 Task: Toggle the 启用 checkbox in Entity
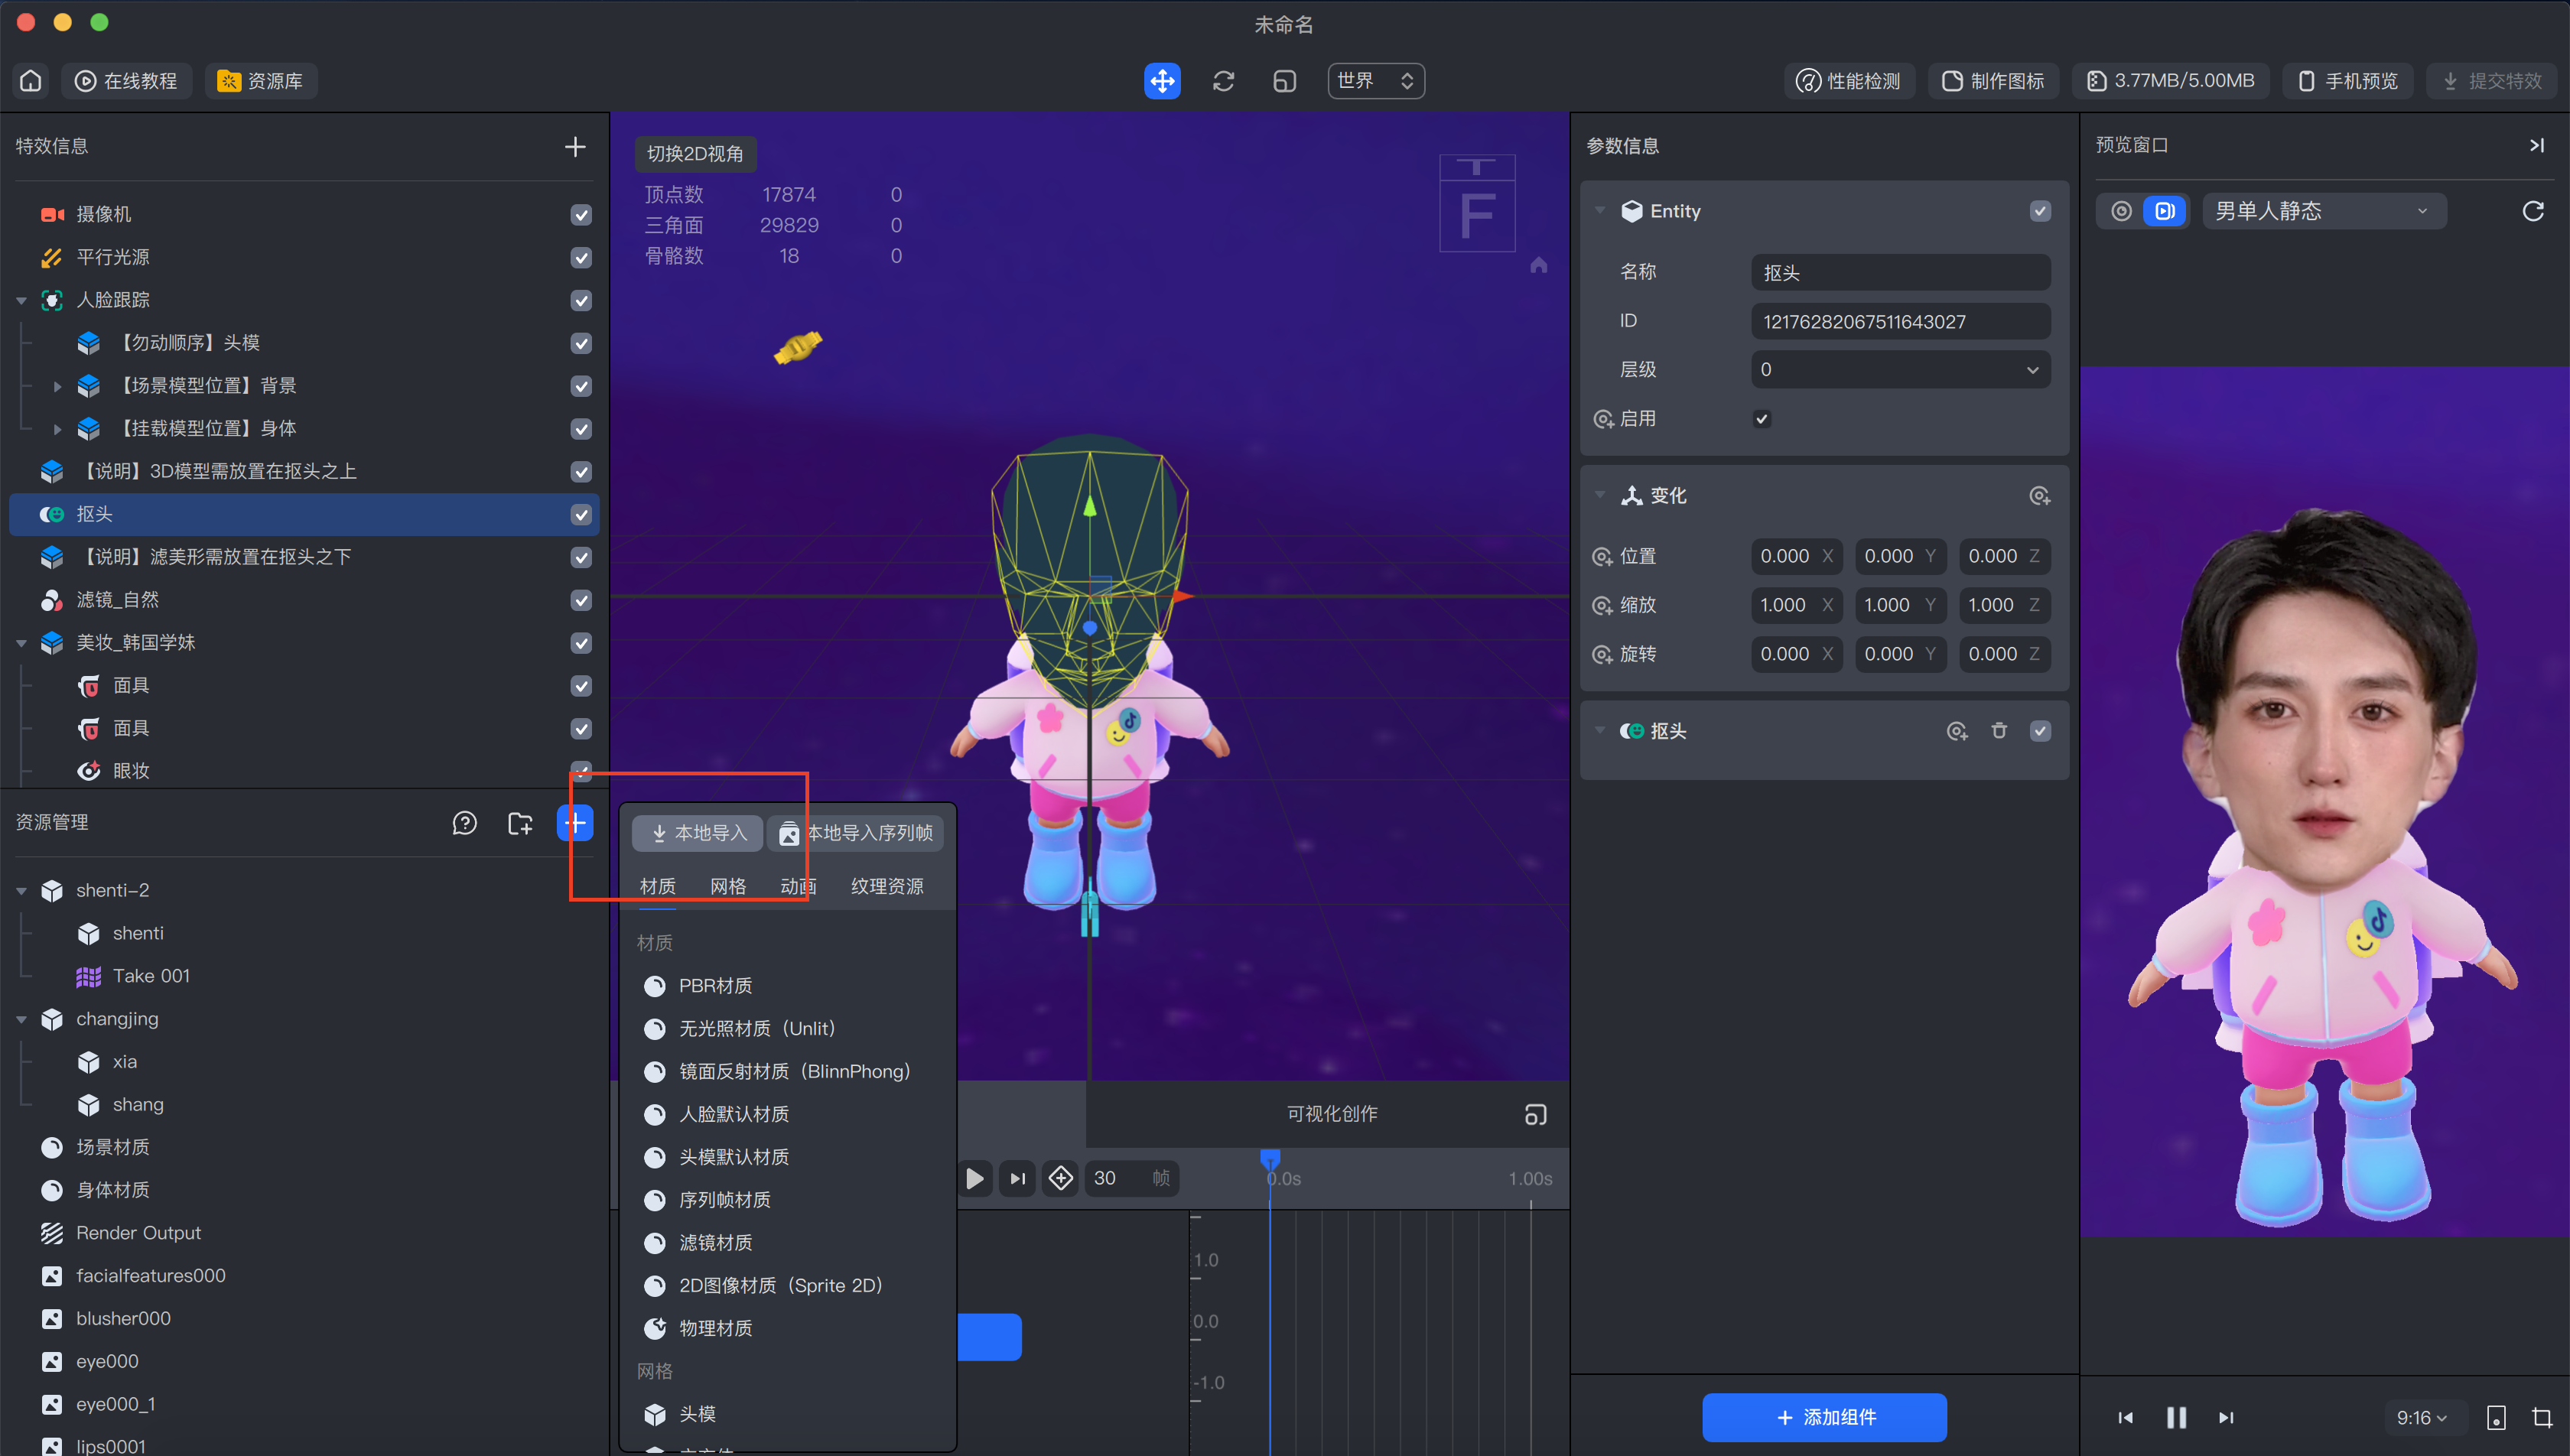(1762, 418)
